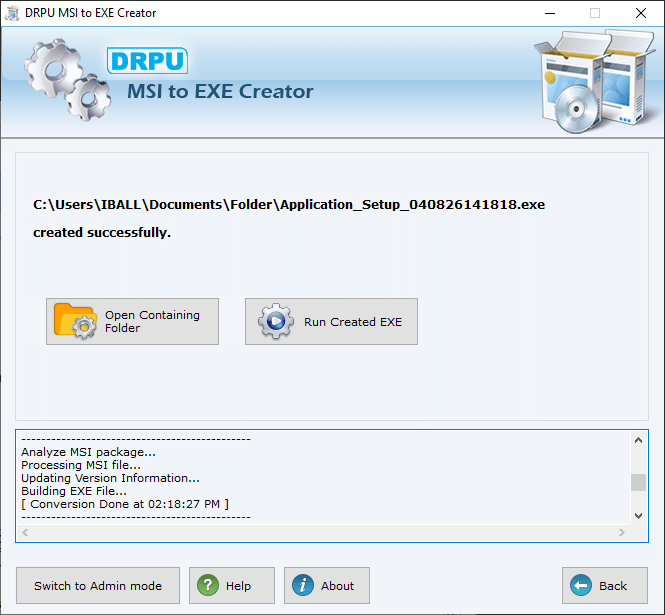The image size is (665, 615).
Task: Click the vertical scrollbar thumb in log
Action: [x=638, y=482]
